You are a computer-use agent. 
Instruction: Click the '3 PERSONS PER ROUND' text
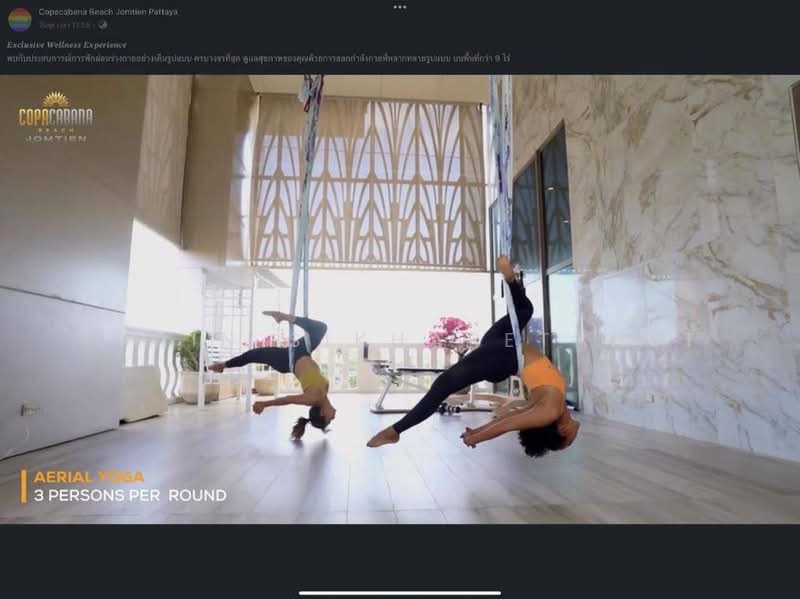pyautogui.click(x=130, y=495)
